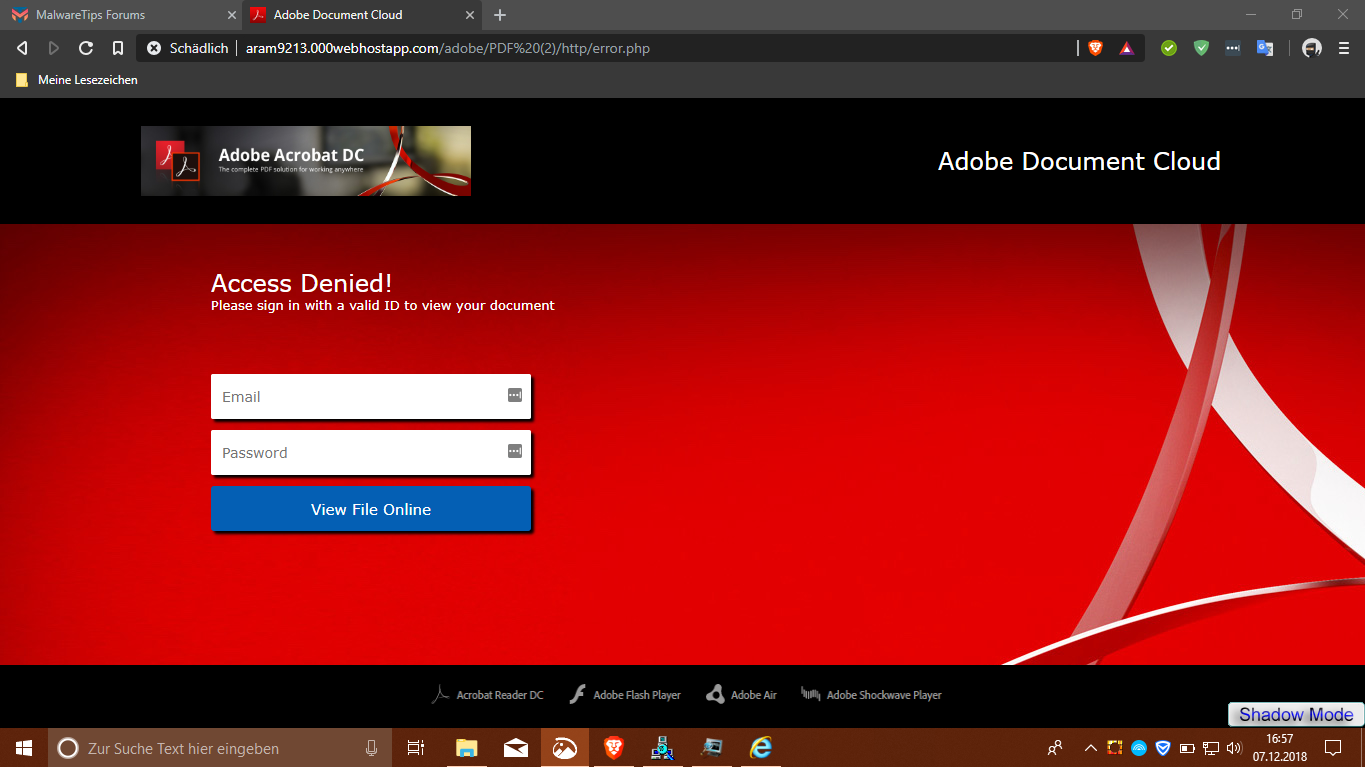
Task: Open the Google Translate extension
Action: click(1265, 48)
